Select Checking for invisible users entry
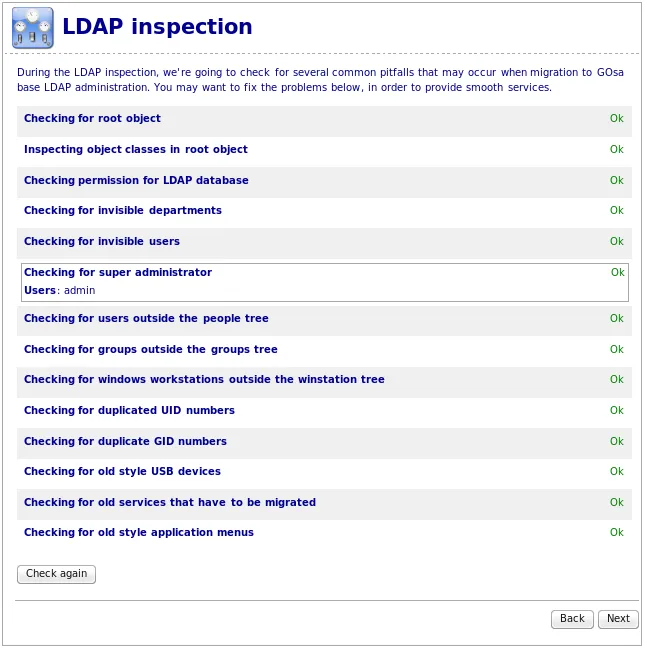Viewport: 645px width, 648px height. 324,243
